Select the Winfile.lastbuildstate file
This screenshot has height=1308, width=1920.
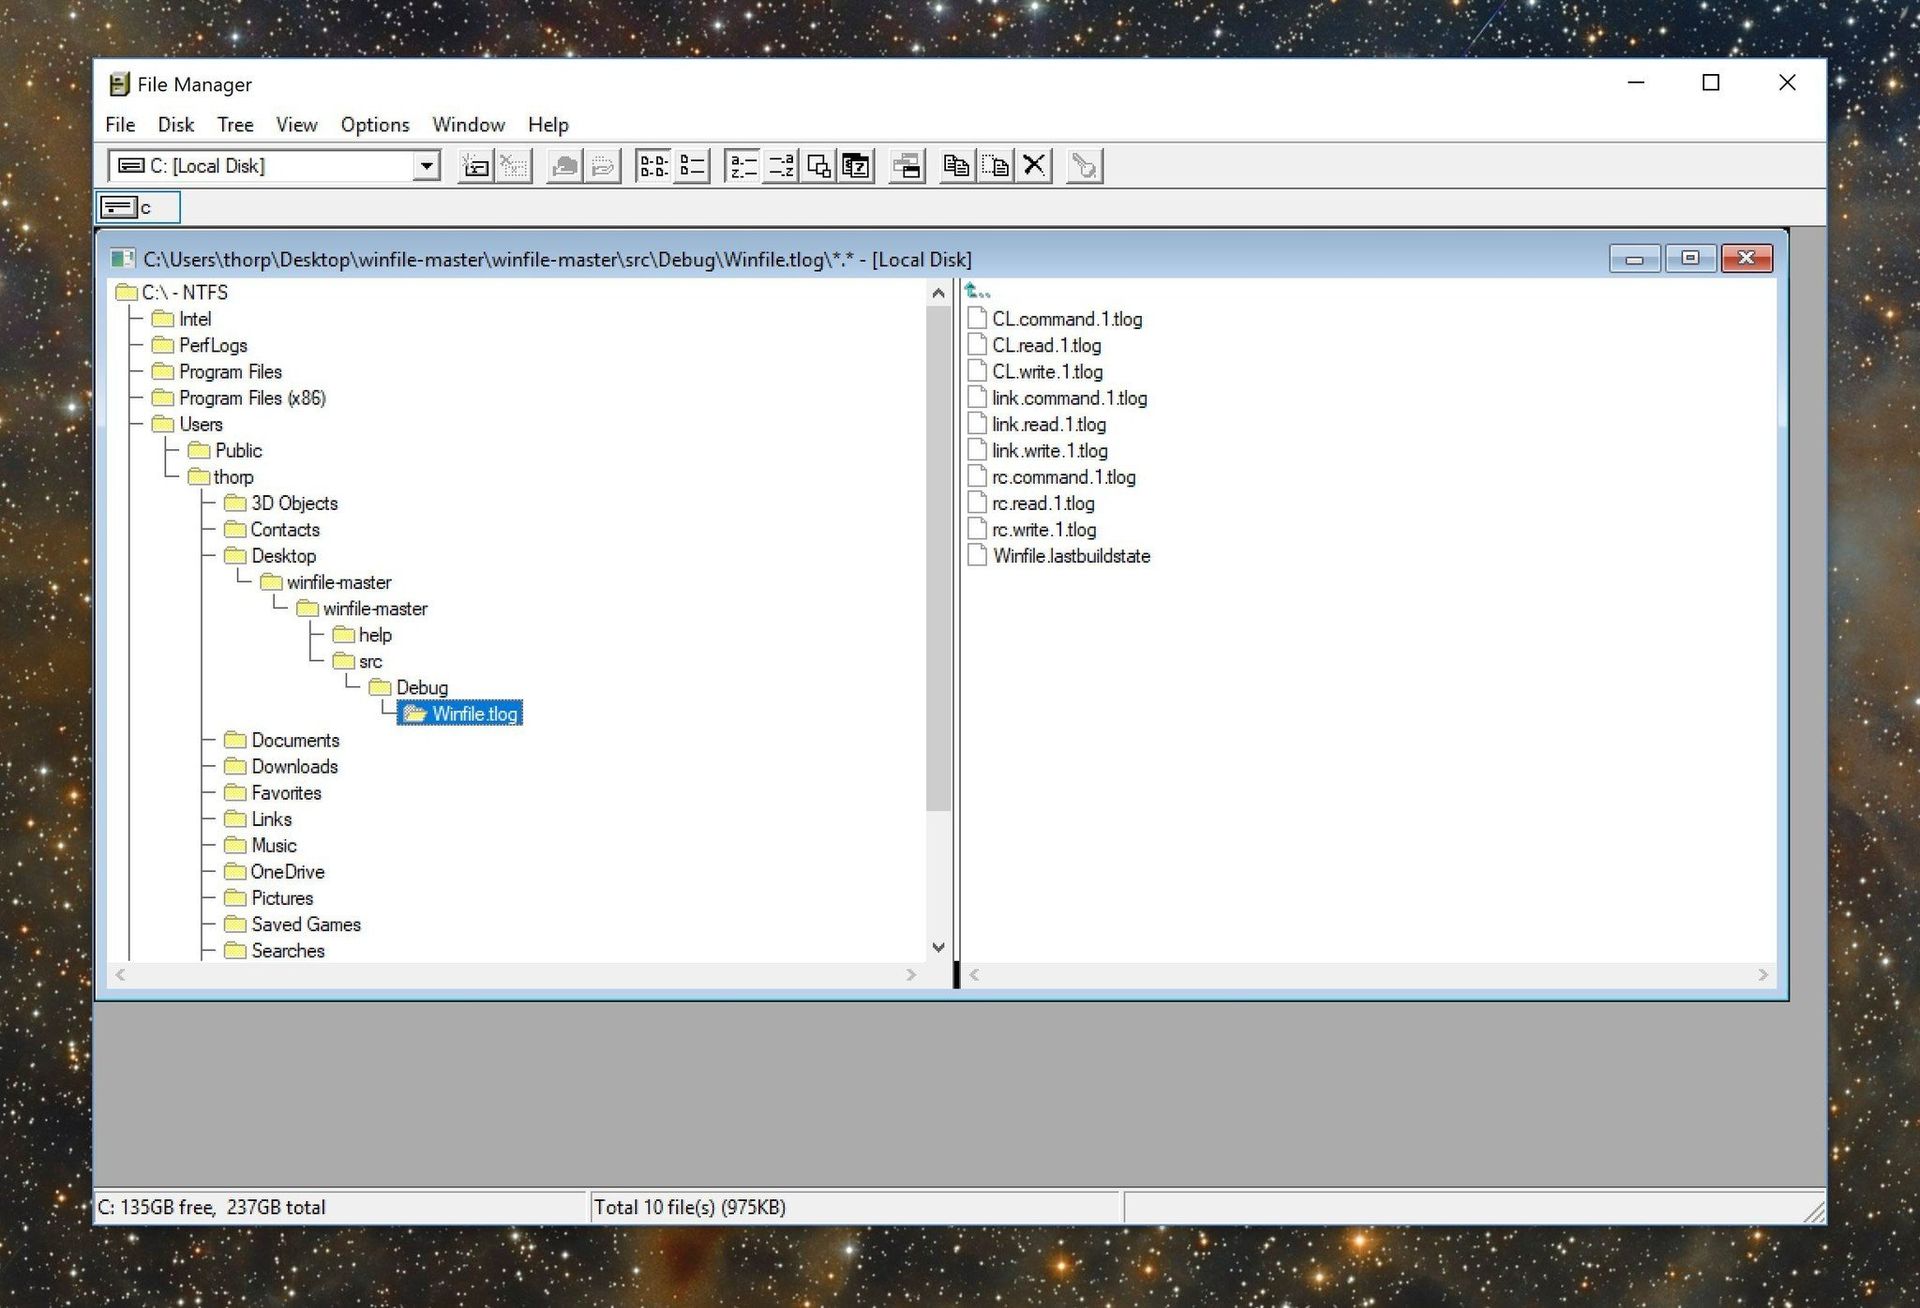coord(1070,556)
